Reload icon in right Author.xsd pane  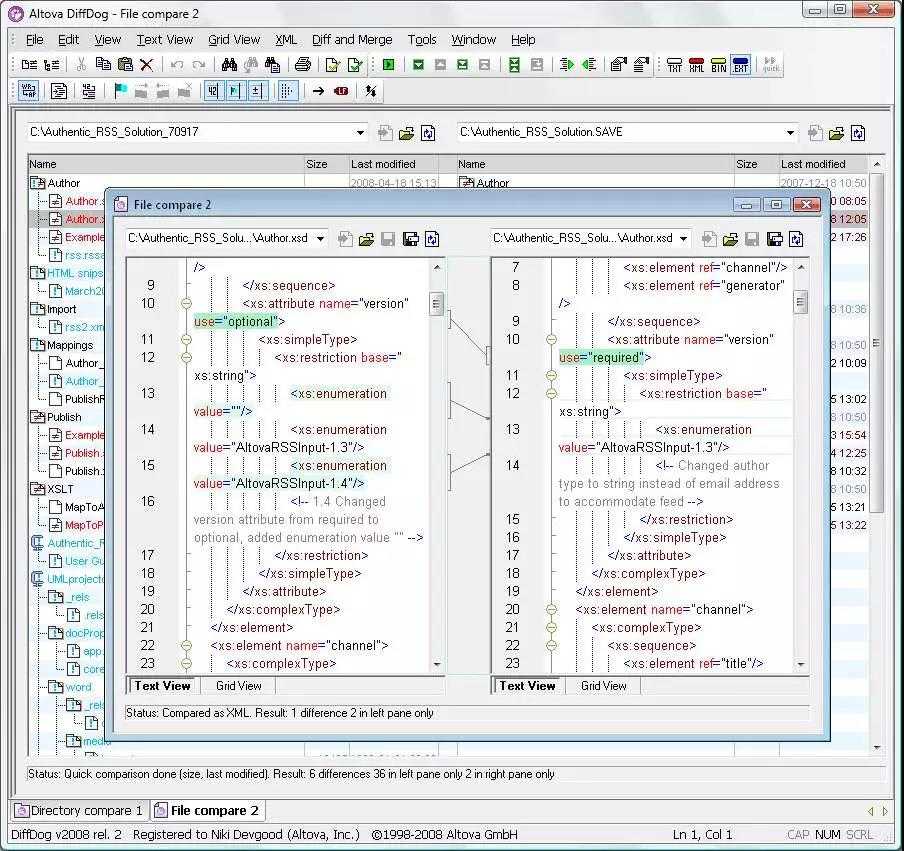point(796,239)
